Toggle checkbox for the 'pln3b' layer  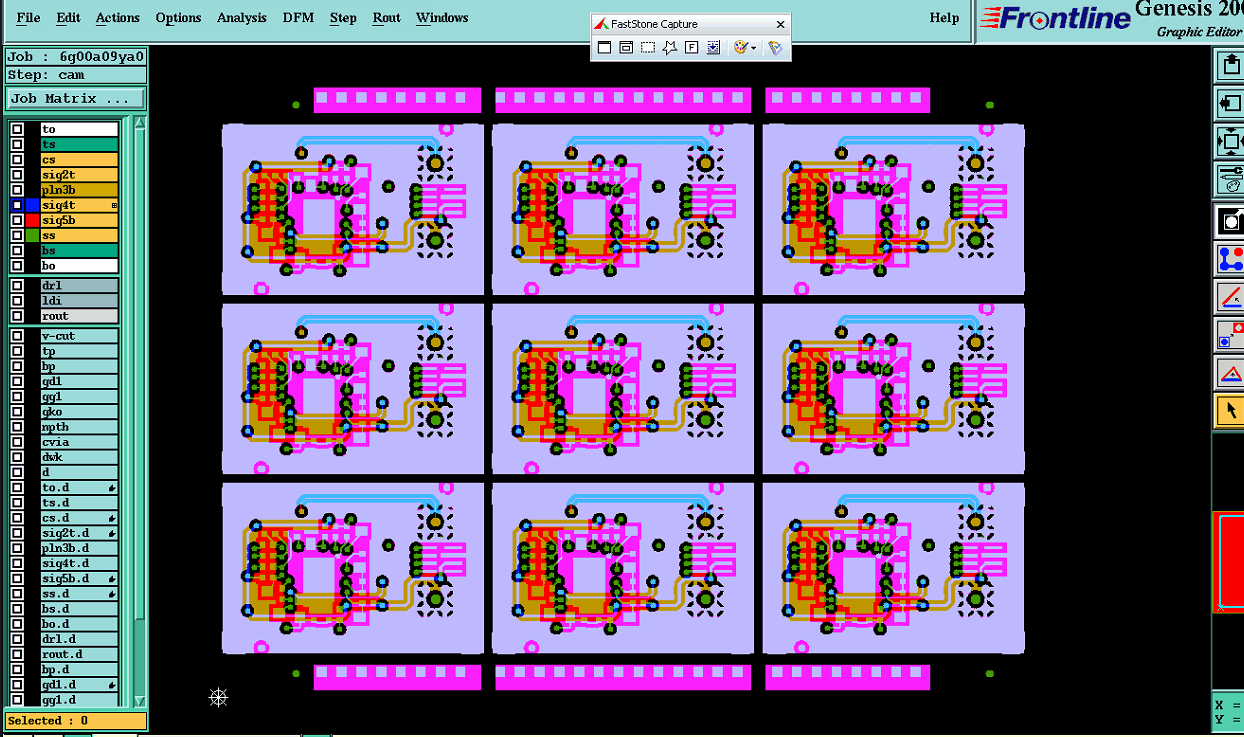click(x=17, y=190)
